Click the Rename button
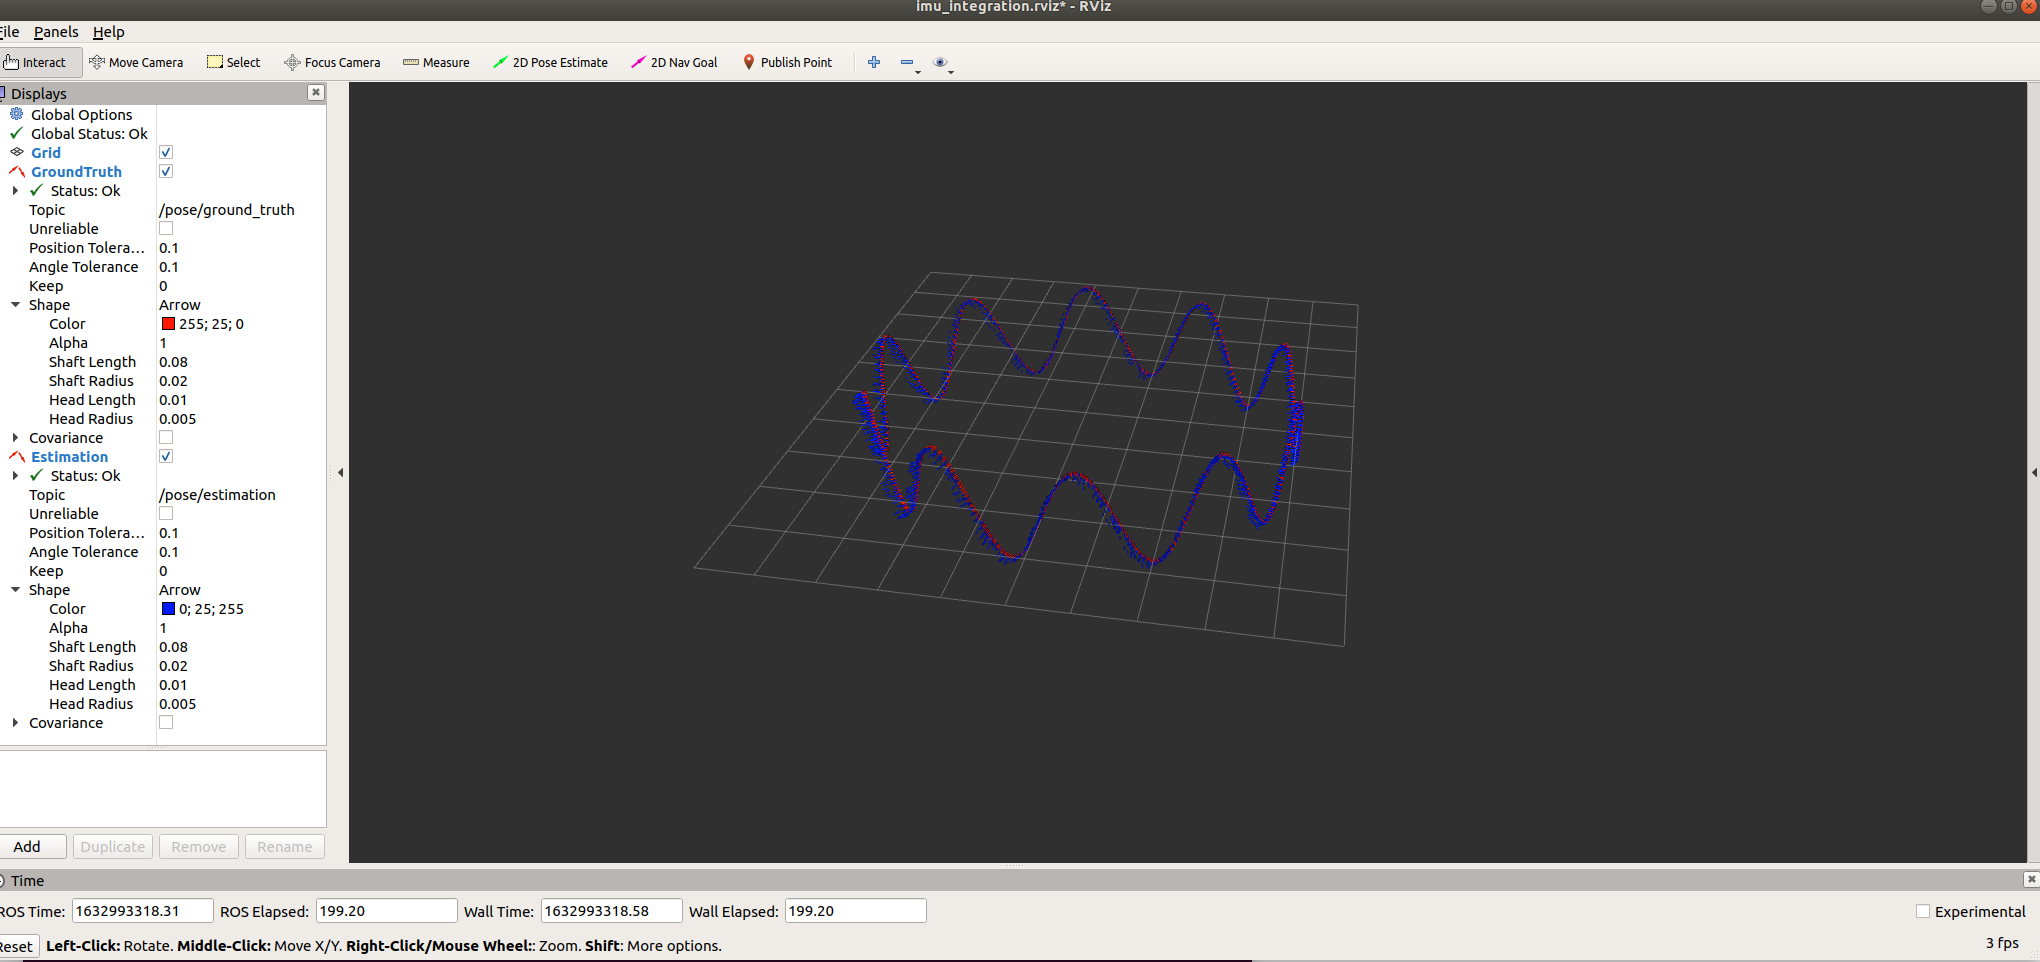This screenshot has height=962, width=2040. pyautogui.click(x=285, y=846)
